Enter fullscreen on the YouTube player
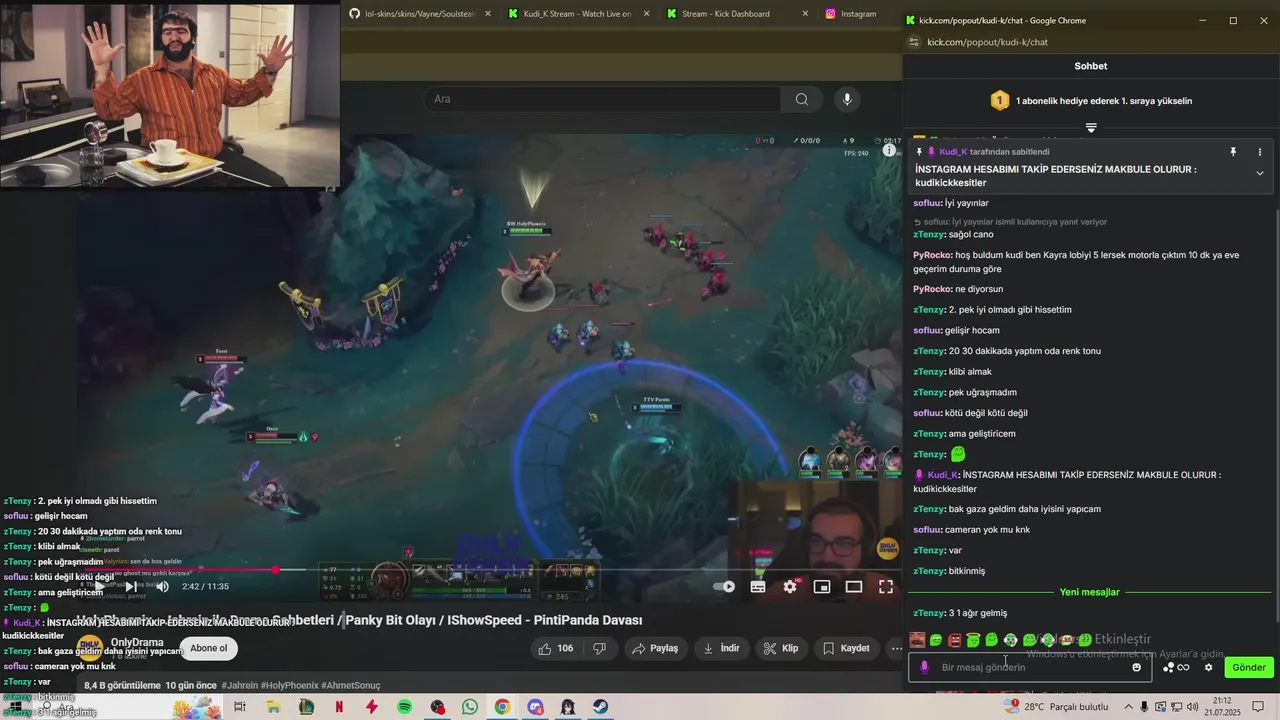This screenshot has width=1280, height=720. click(886, 587)
